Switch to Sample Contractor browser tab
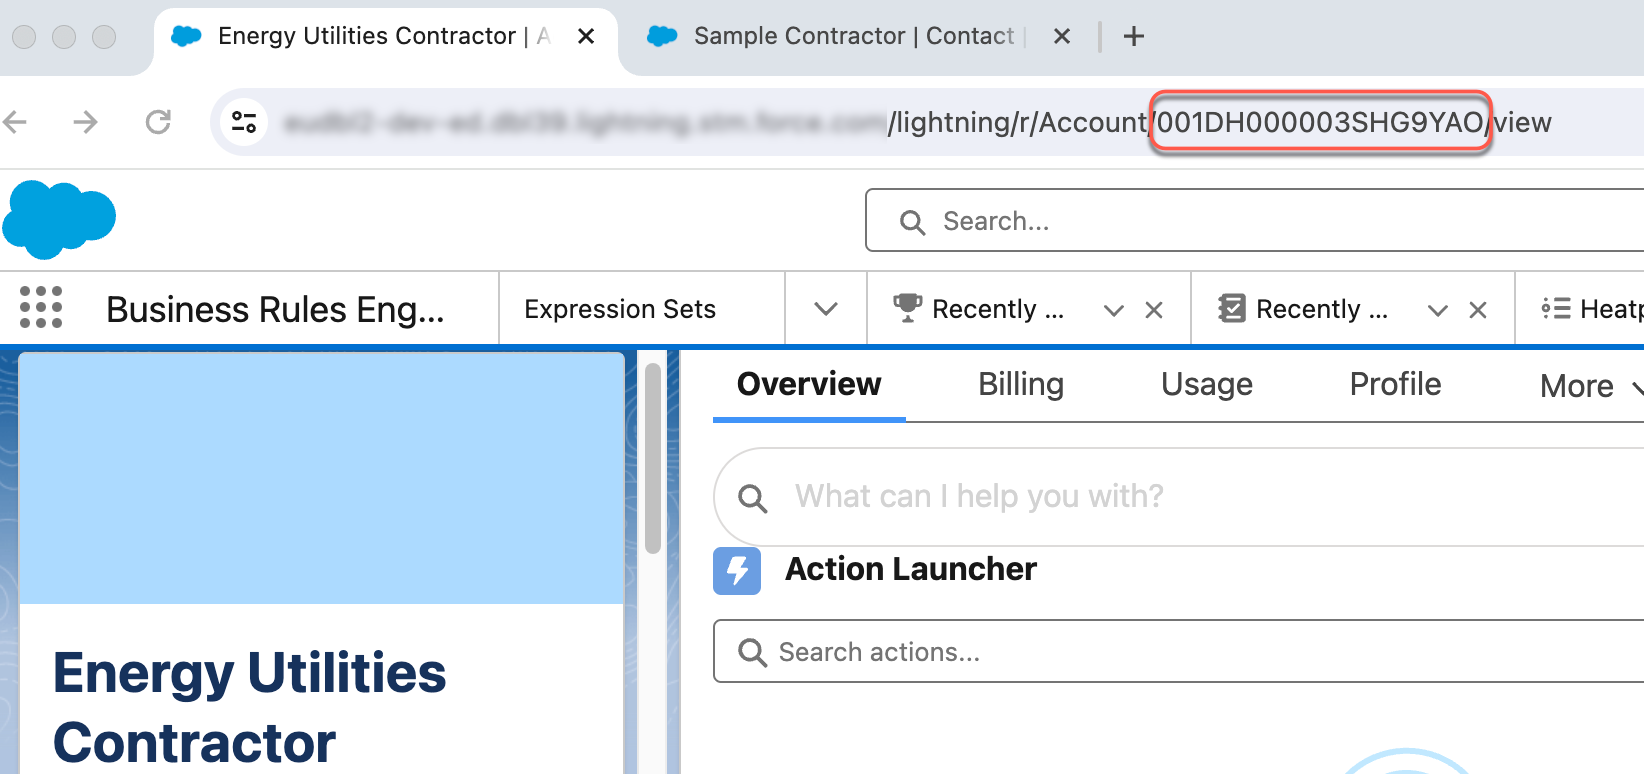1644x774 pixels. pyautogui.click(x=854, y=37)
